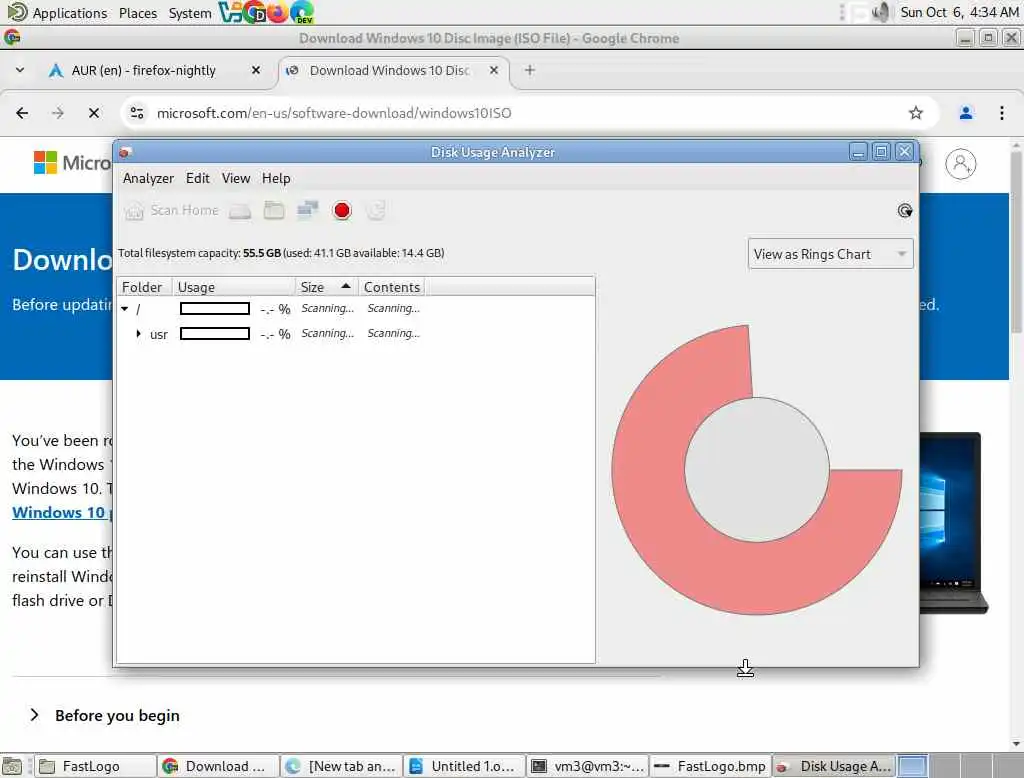The image size is (1024, 778).
Task: Sort by the Folder column header
Action: pyautogui.click(x=144, y=287)
